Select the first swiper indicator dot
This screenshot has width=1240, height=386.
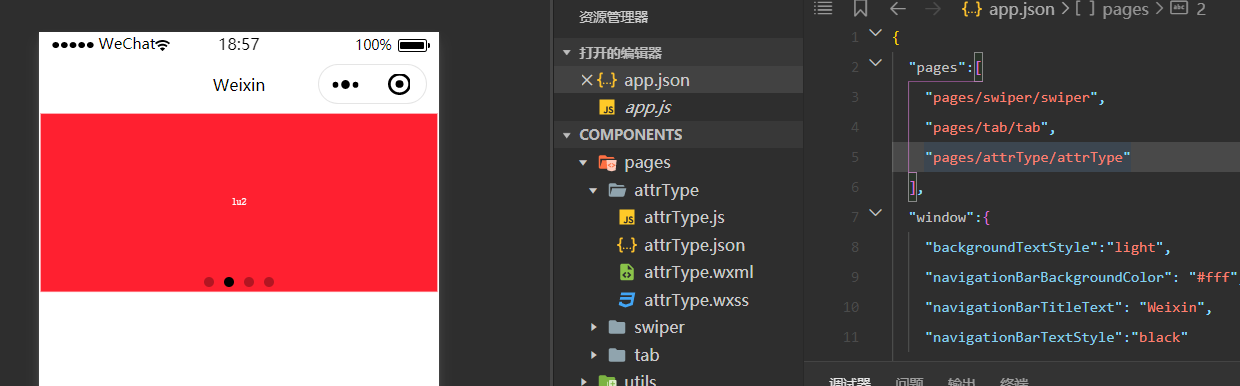209,282
